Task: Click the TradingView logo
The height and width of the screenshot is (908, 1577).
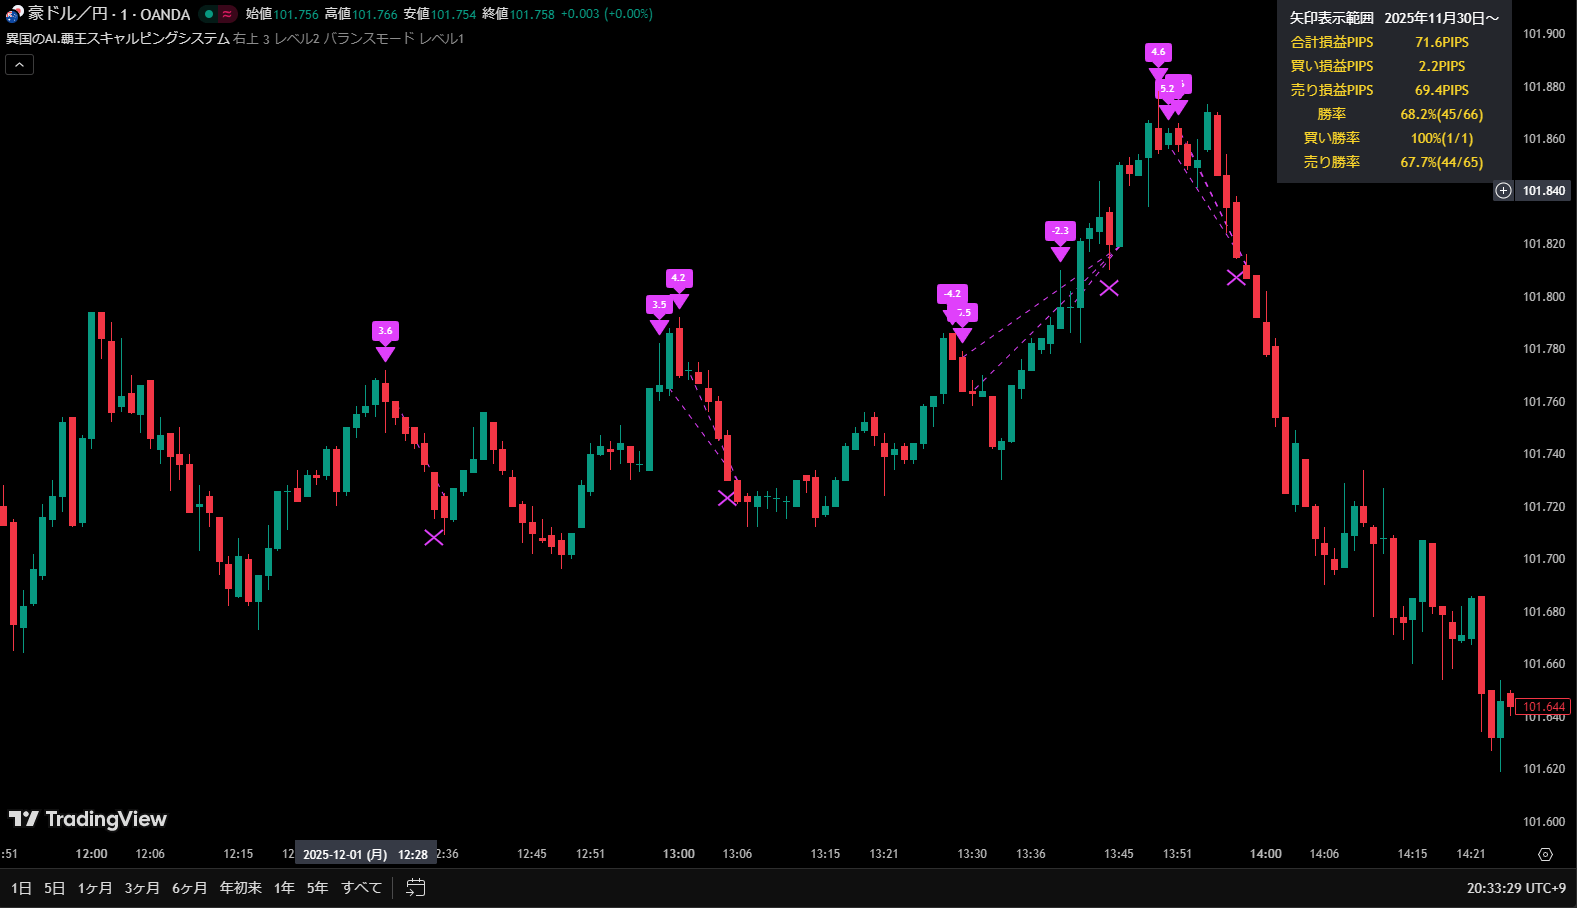Action: (x=88, y=819)
